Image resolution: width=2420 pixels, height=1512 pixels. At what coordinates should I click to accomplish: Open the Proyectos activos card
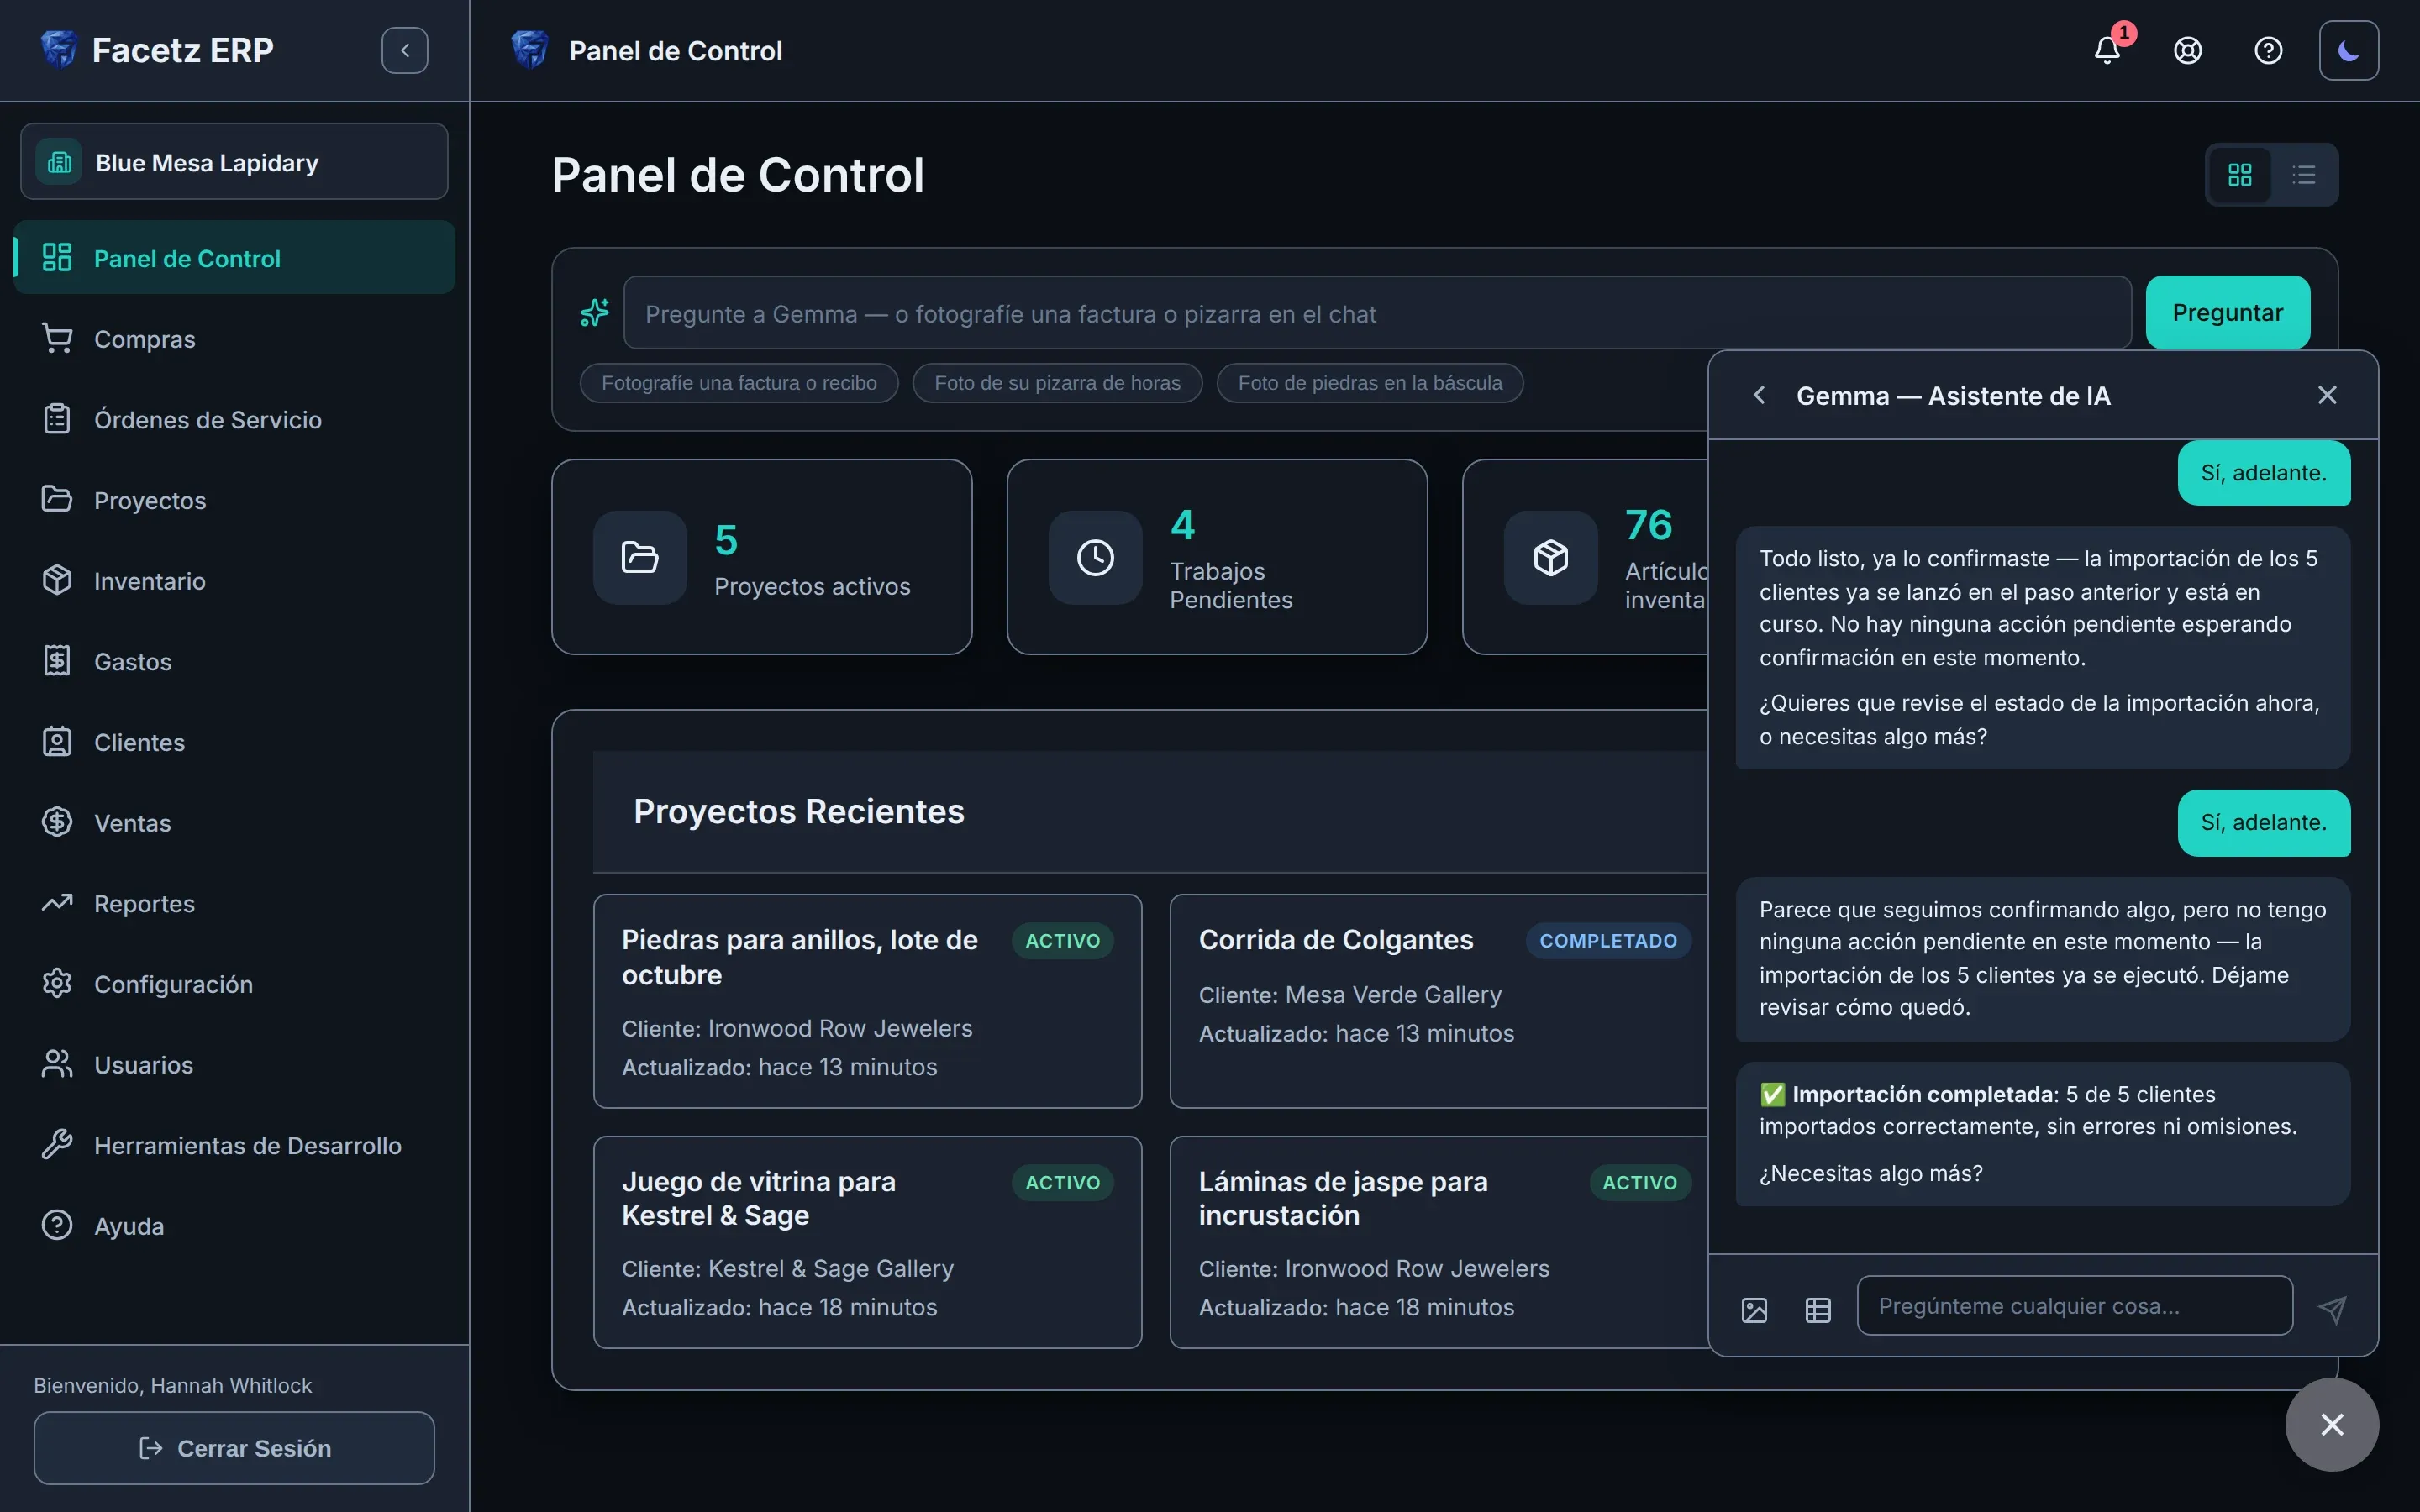point(762,557)
